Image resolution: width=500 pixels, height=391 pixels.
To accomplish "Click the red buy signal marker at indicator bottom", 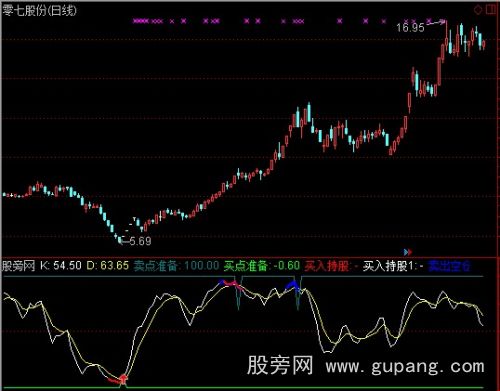I will 123,379.
